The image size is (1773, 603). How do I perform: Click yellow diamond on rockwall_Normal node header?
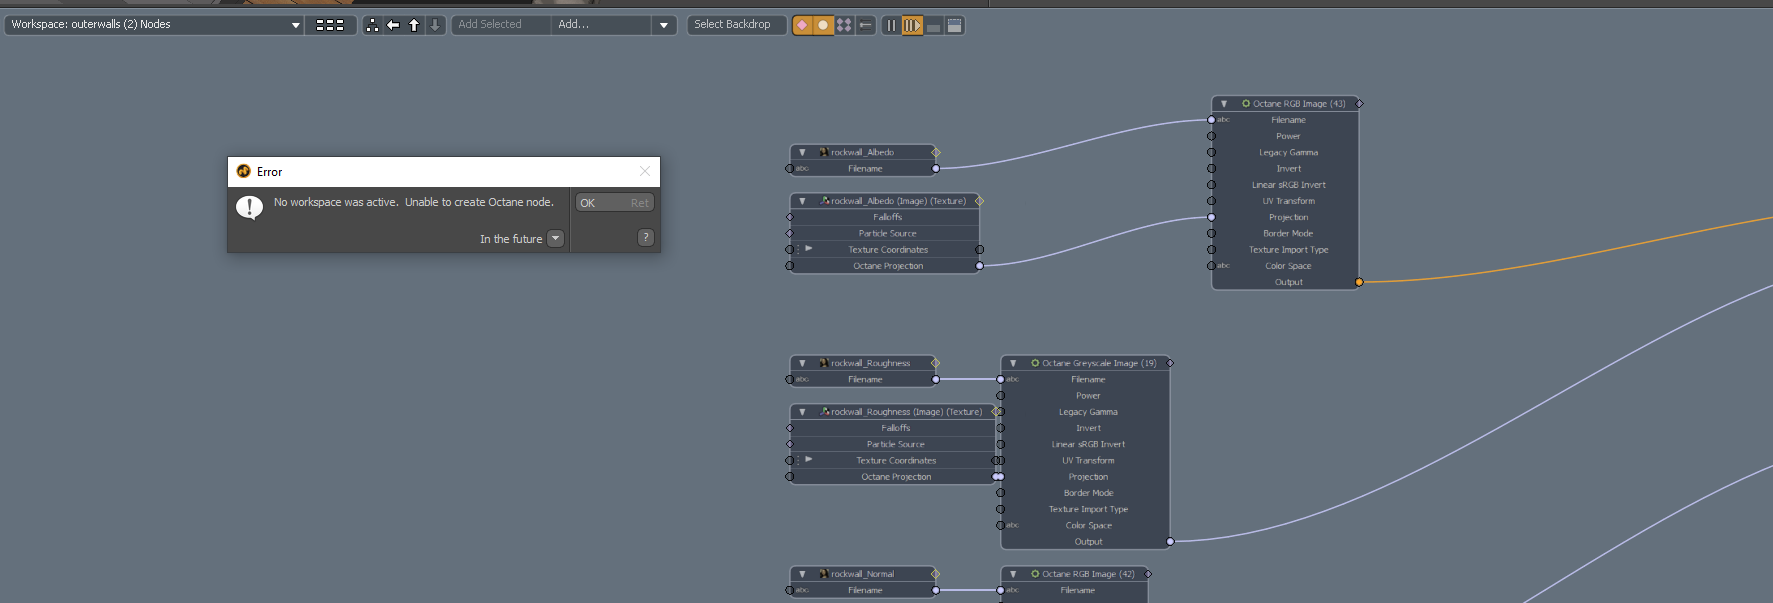(936, 574)
